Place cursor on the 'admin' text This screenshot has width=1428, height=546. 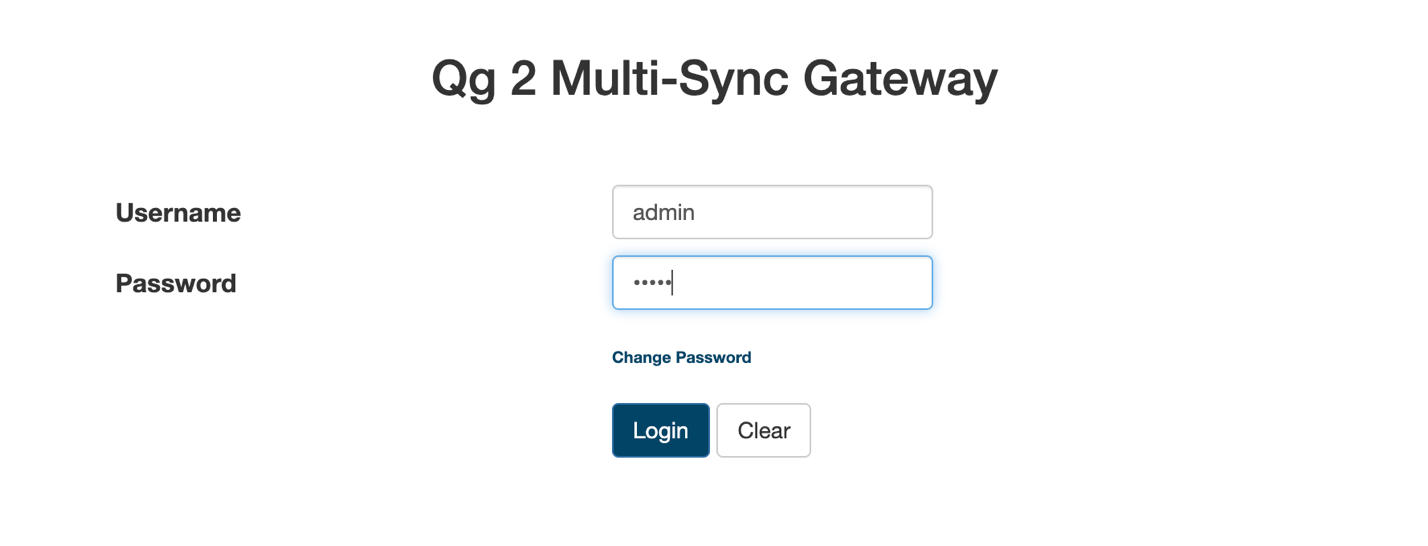pyautogui.click(x=664, y=212)
